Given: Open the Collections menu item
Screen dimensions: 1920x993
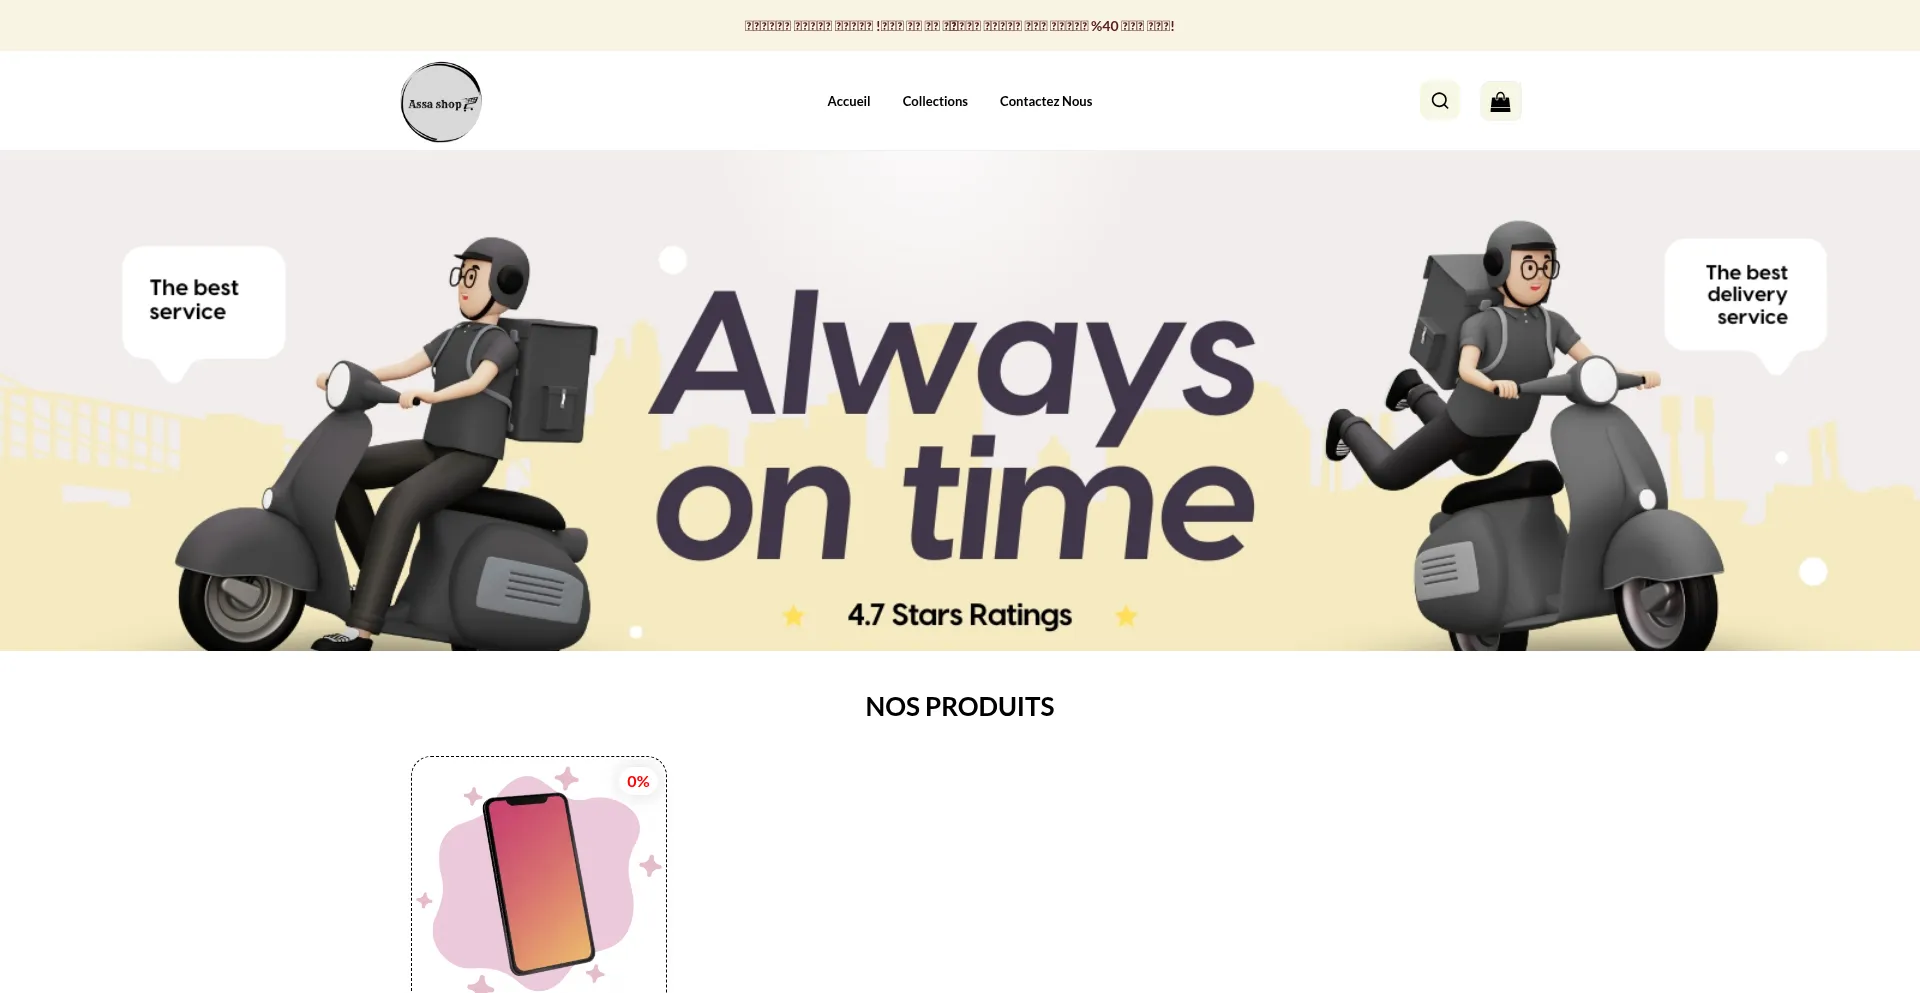Looking at the screenshot, I should (x=935, y=101).
